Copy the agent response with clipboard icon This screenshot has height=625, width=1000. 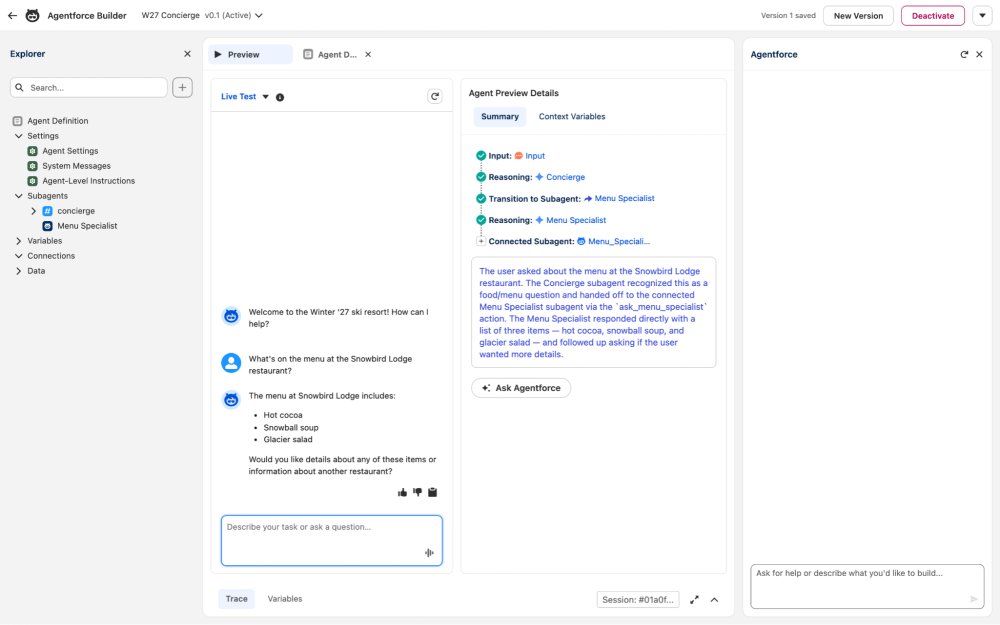(432, 492)
